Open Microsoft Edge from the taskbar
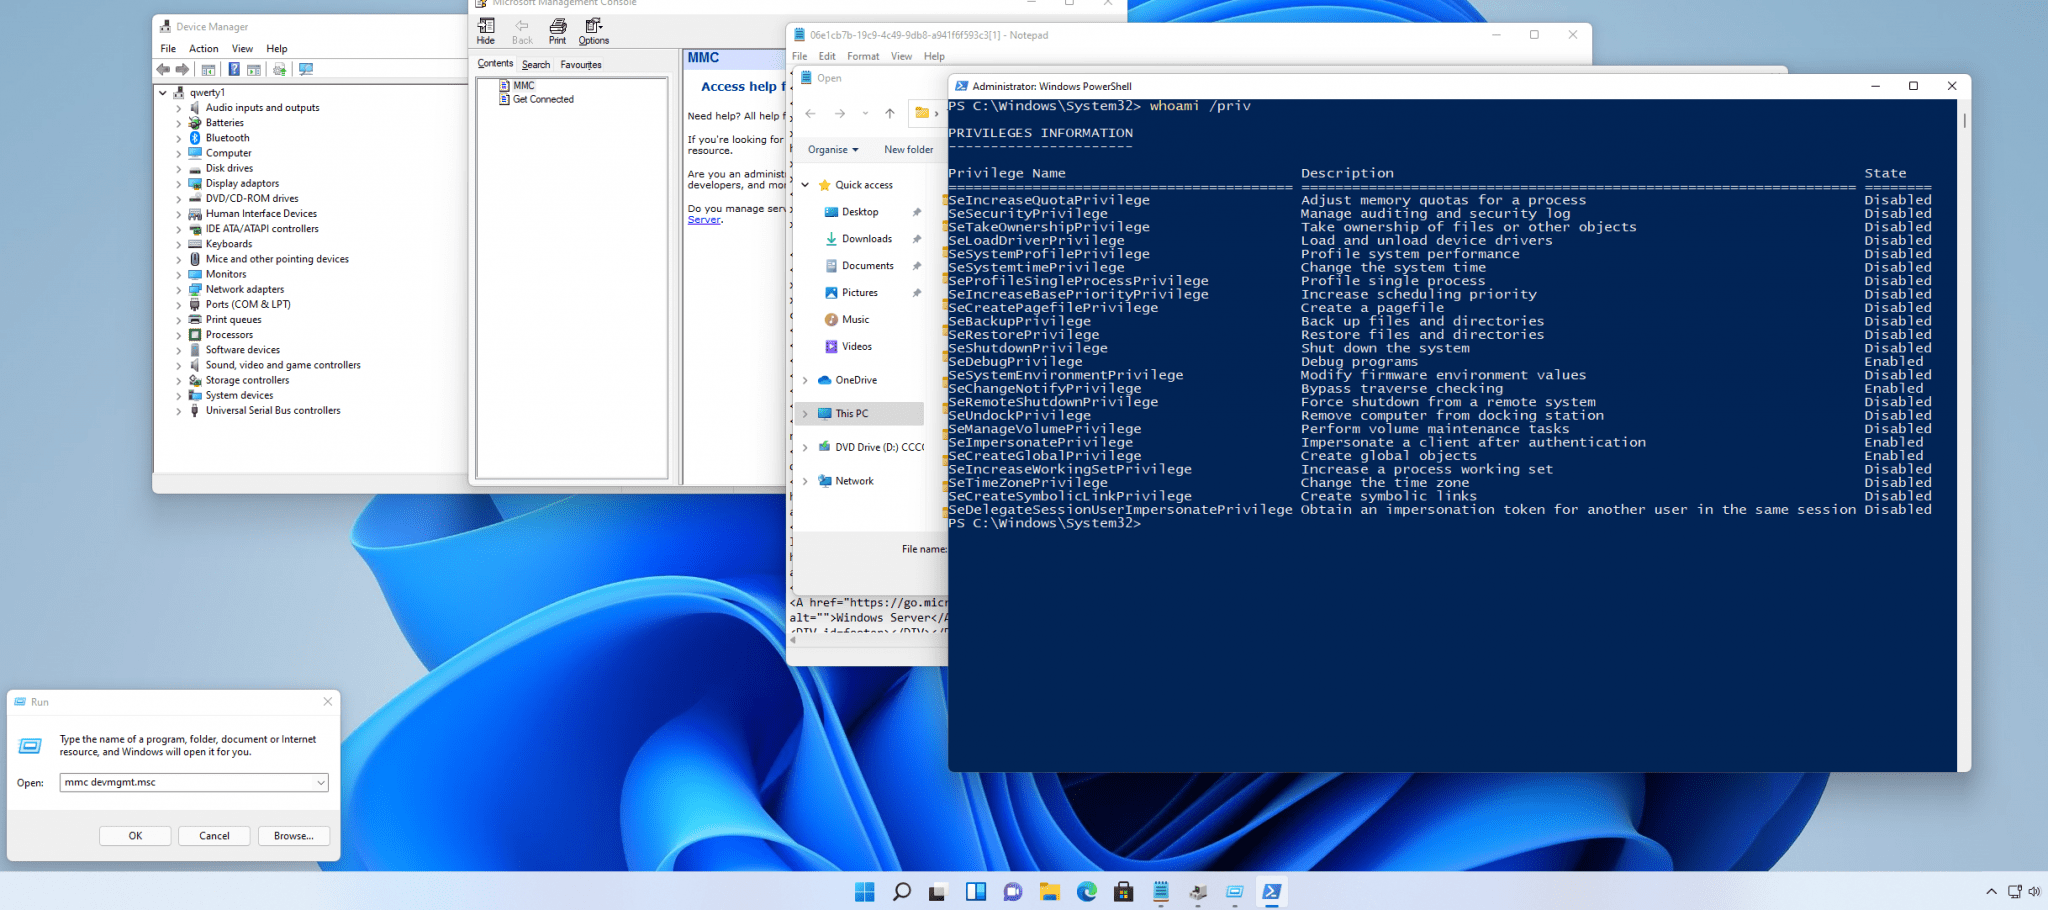Screen dimensions: 2048x910 coord(1086,892)
